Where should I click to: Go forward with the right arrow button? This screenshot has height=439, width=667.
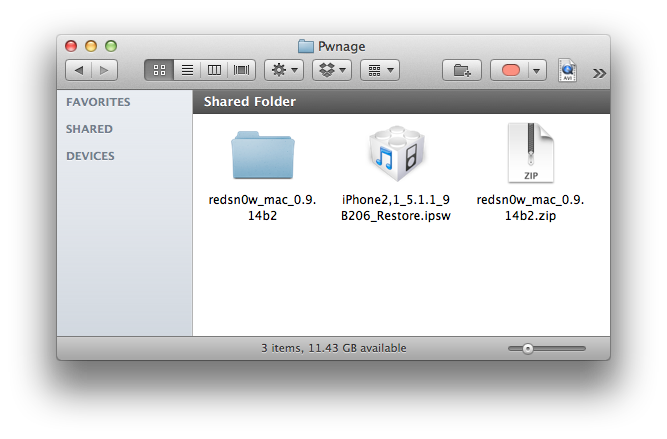point(104,70)
